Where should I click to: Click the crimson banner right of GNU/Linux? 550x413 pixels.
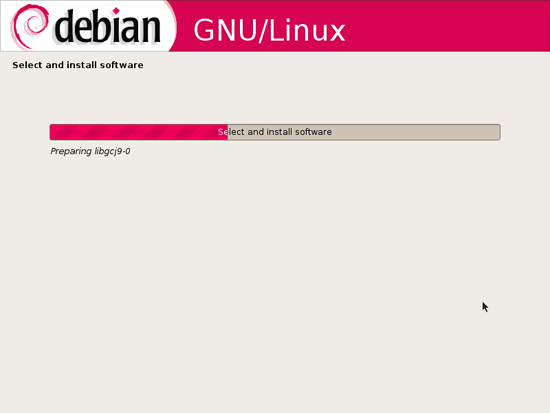tap(447, 26)
